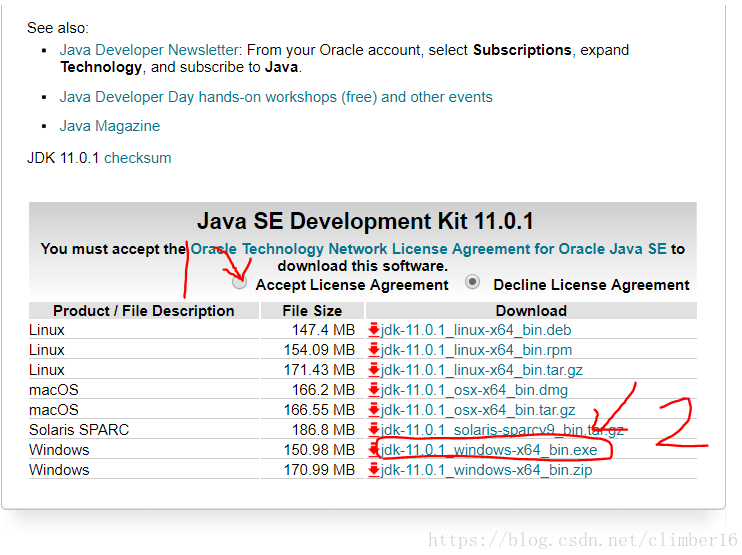Click the Decline License Agreement label text
742x555 pixels.
tap(591, 285)
